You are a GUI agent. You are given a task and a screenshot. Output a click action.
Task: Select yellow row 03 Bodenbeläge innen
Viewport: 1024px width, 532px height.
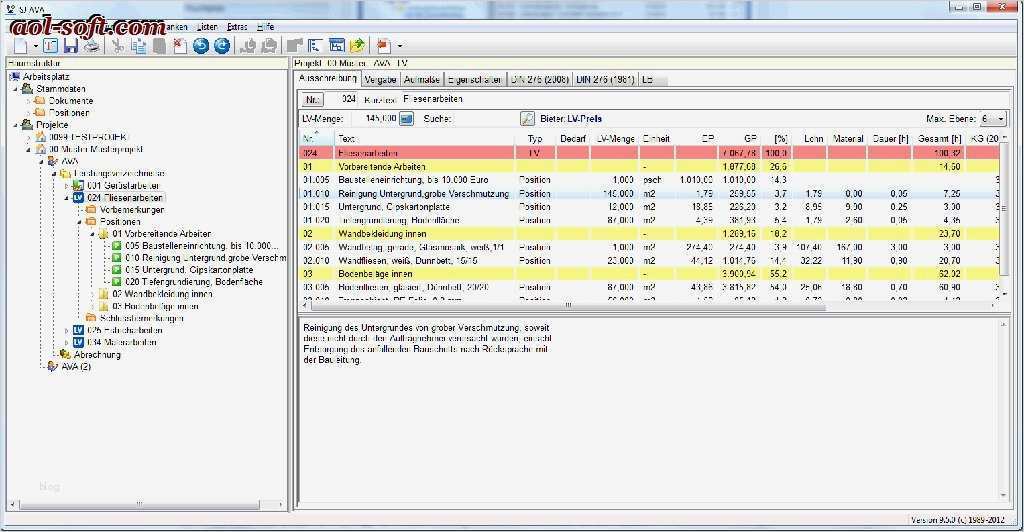pos(649,274)
